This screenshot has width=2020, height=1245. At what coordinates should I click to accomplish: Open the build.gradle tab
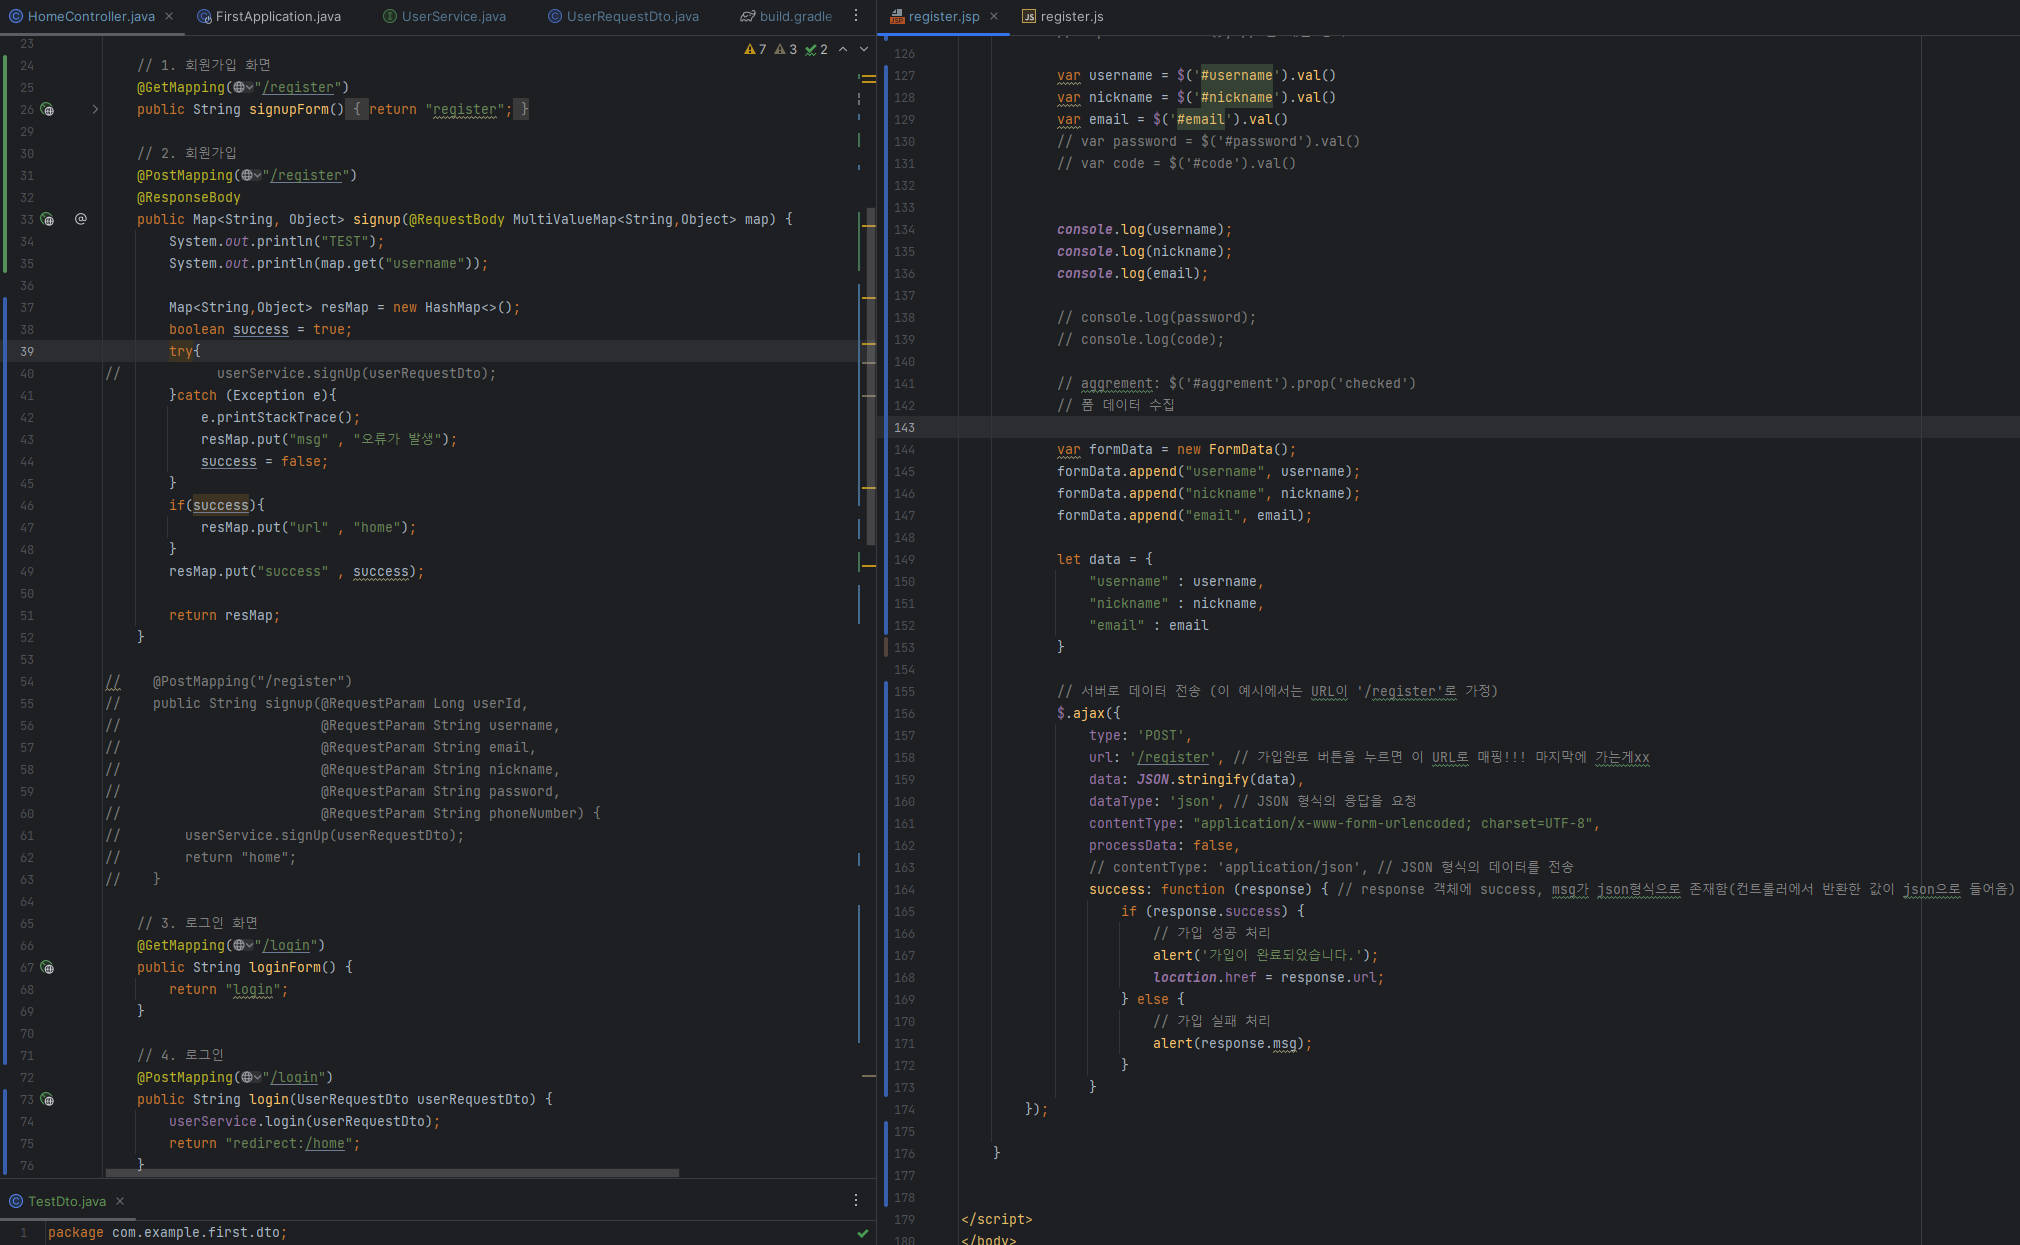pyautogui.click(x=795, y=16)
